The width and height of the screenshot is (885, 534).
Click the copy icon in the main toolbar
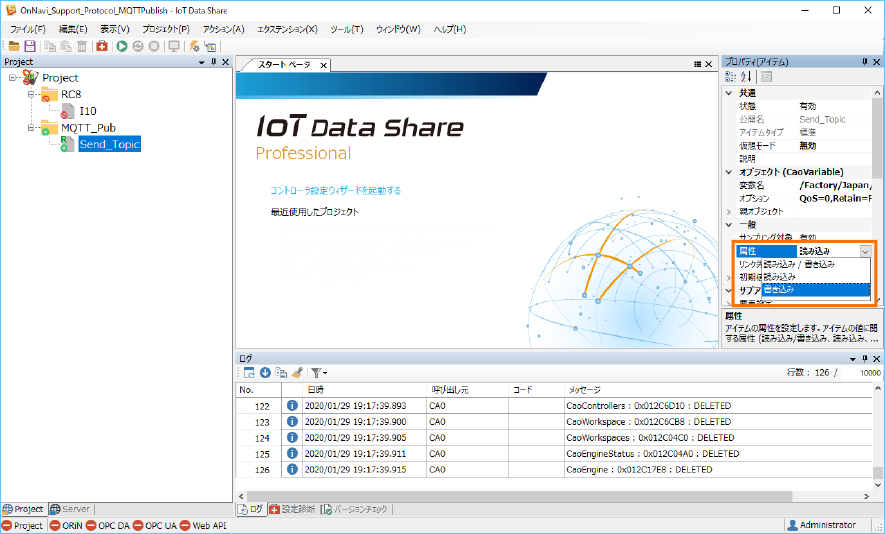[x=50, y=46]
